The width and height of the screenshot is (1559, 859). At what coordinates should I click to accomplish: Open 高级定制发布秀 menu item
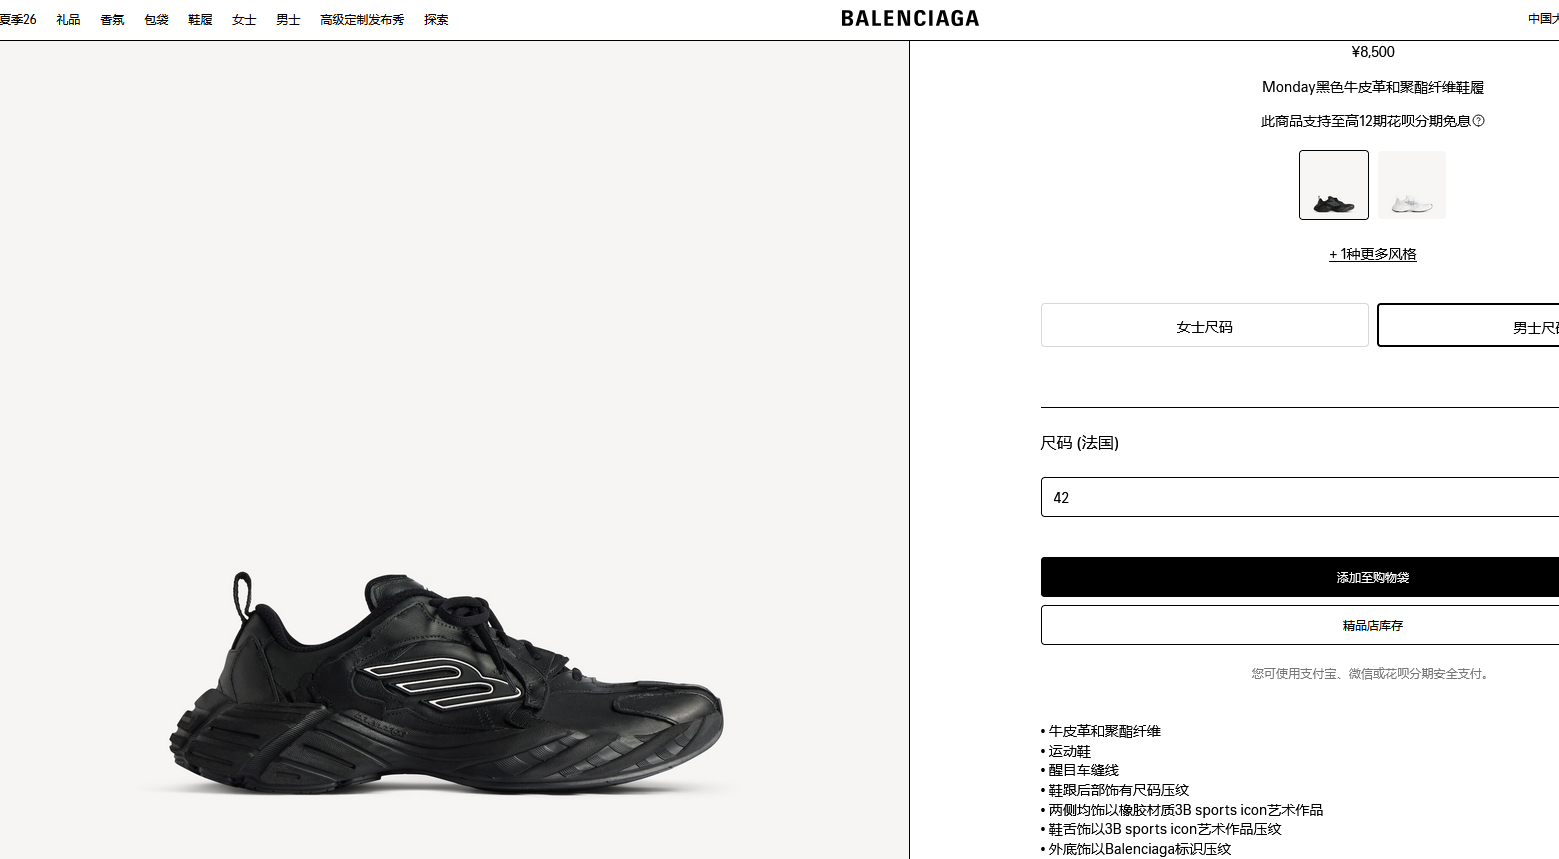[362, 20]
